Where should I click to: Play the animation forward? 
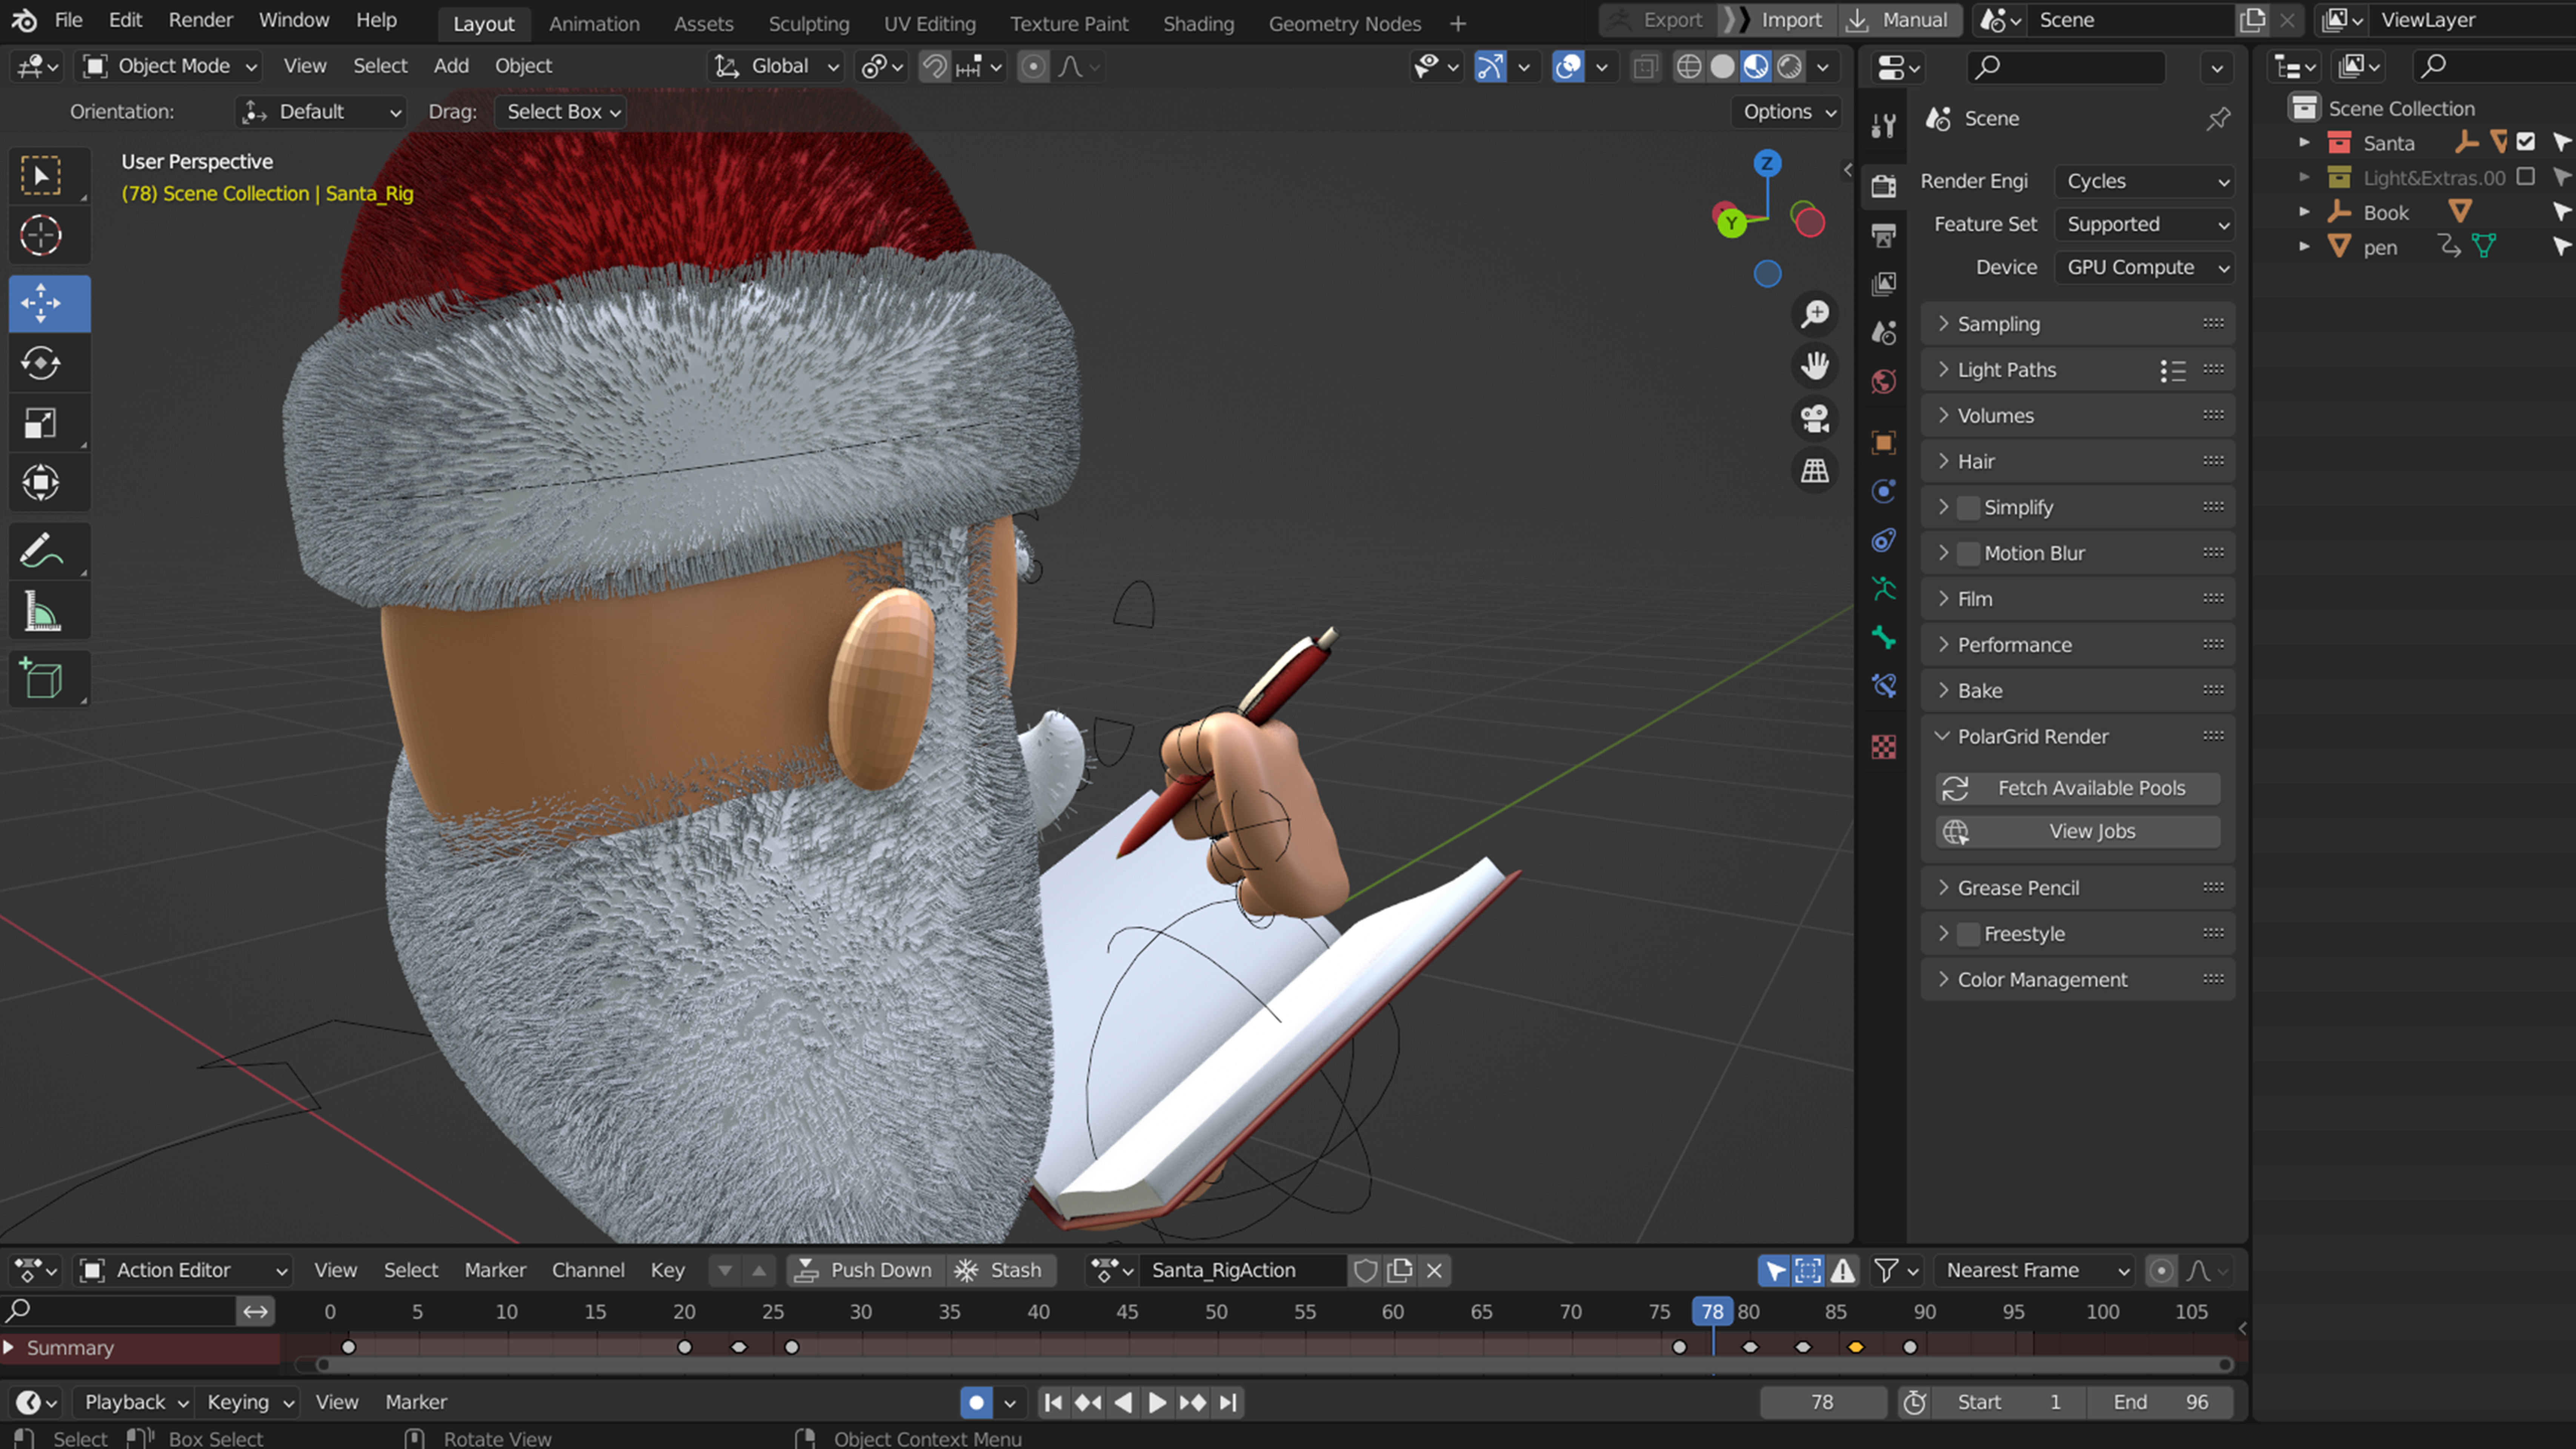click(x=1157, y=1403)
